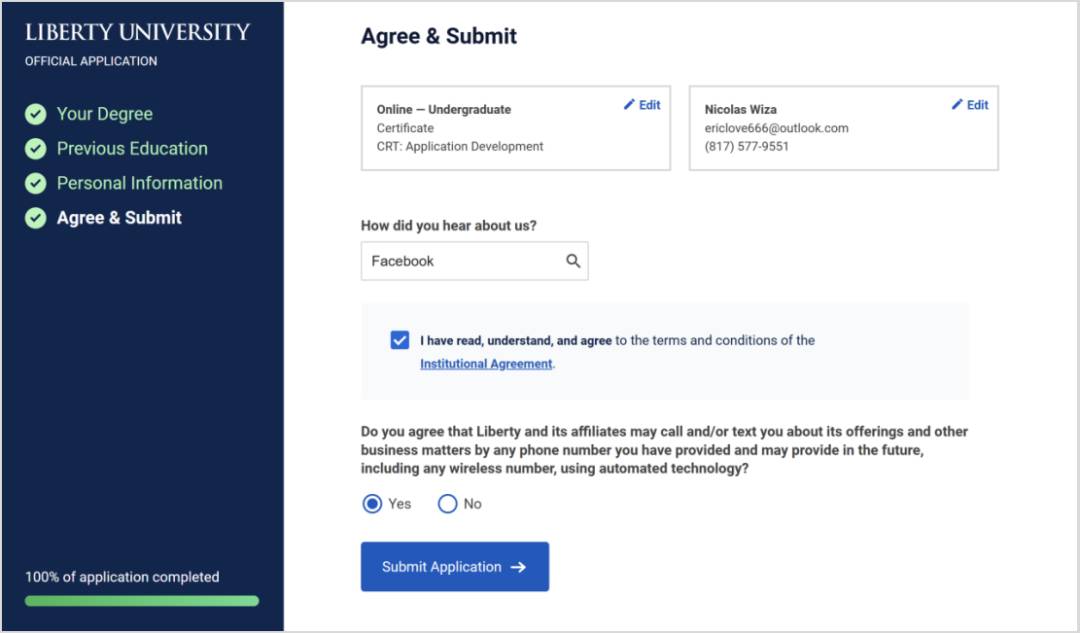
Task: Uncheck the Institutional Agreement terms checkbox
Action: point(399,340)
